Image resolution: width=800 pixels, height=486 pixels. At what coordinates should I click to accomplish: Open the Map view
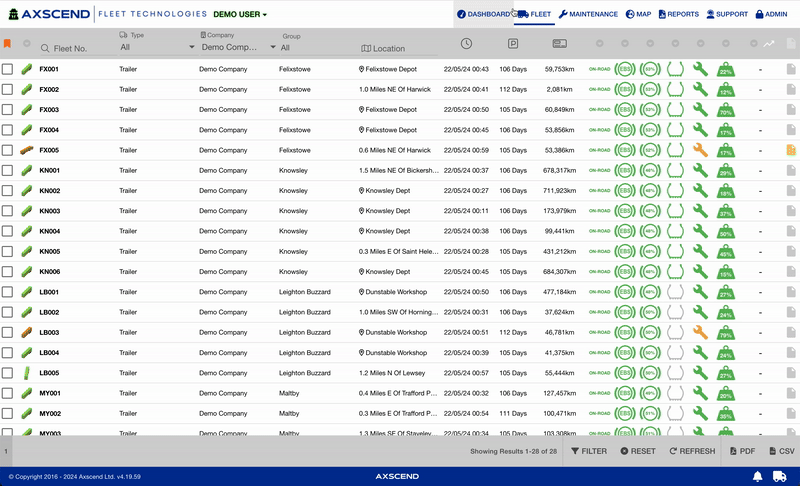pyautogui.click(x=638, y=14)
